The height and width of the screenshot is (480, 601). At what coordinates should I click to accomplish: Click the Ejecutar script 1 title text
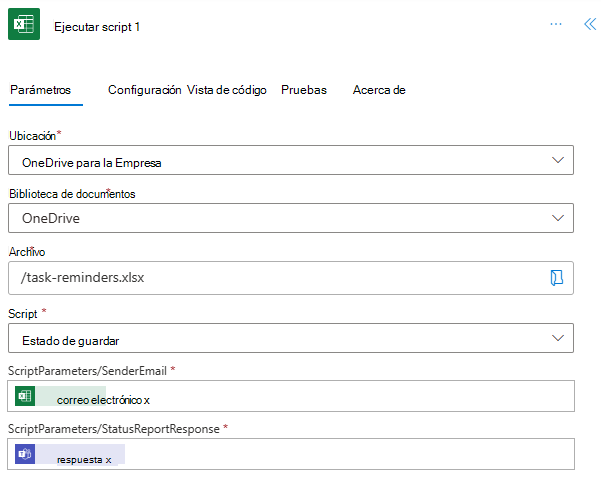click(97, 27)
